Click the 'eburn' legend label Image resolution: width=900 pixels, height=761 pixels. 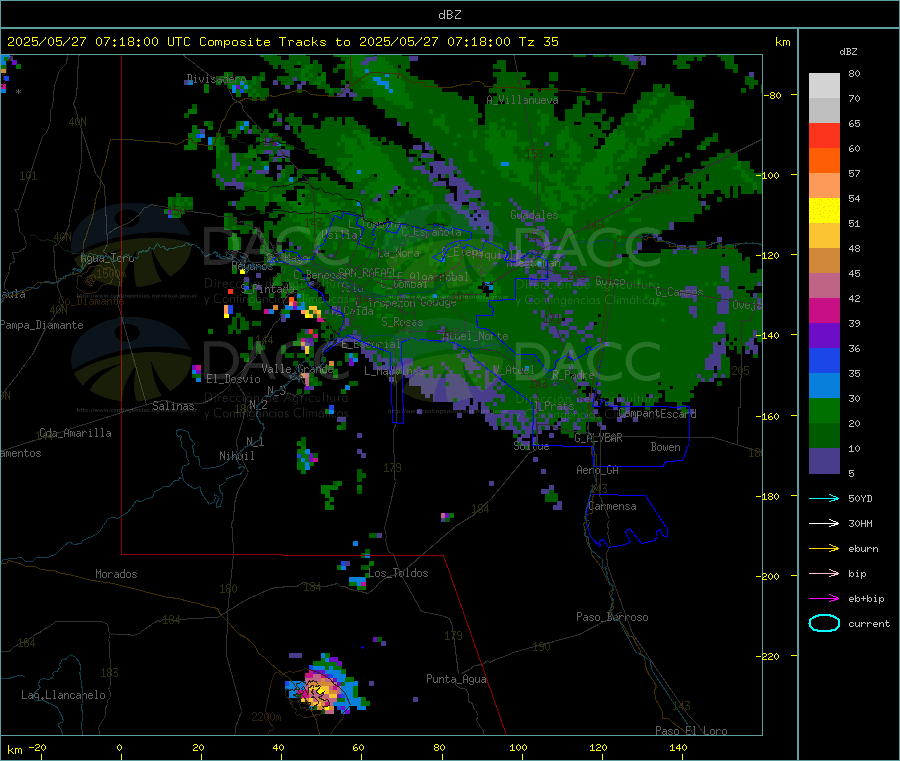[x=863, y=548]
